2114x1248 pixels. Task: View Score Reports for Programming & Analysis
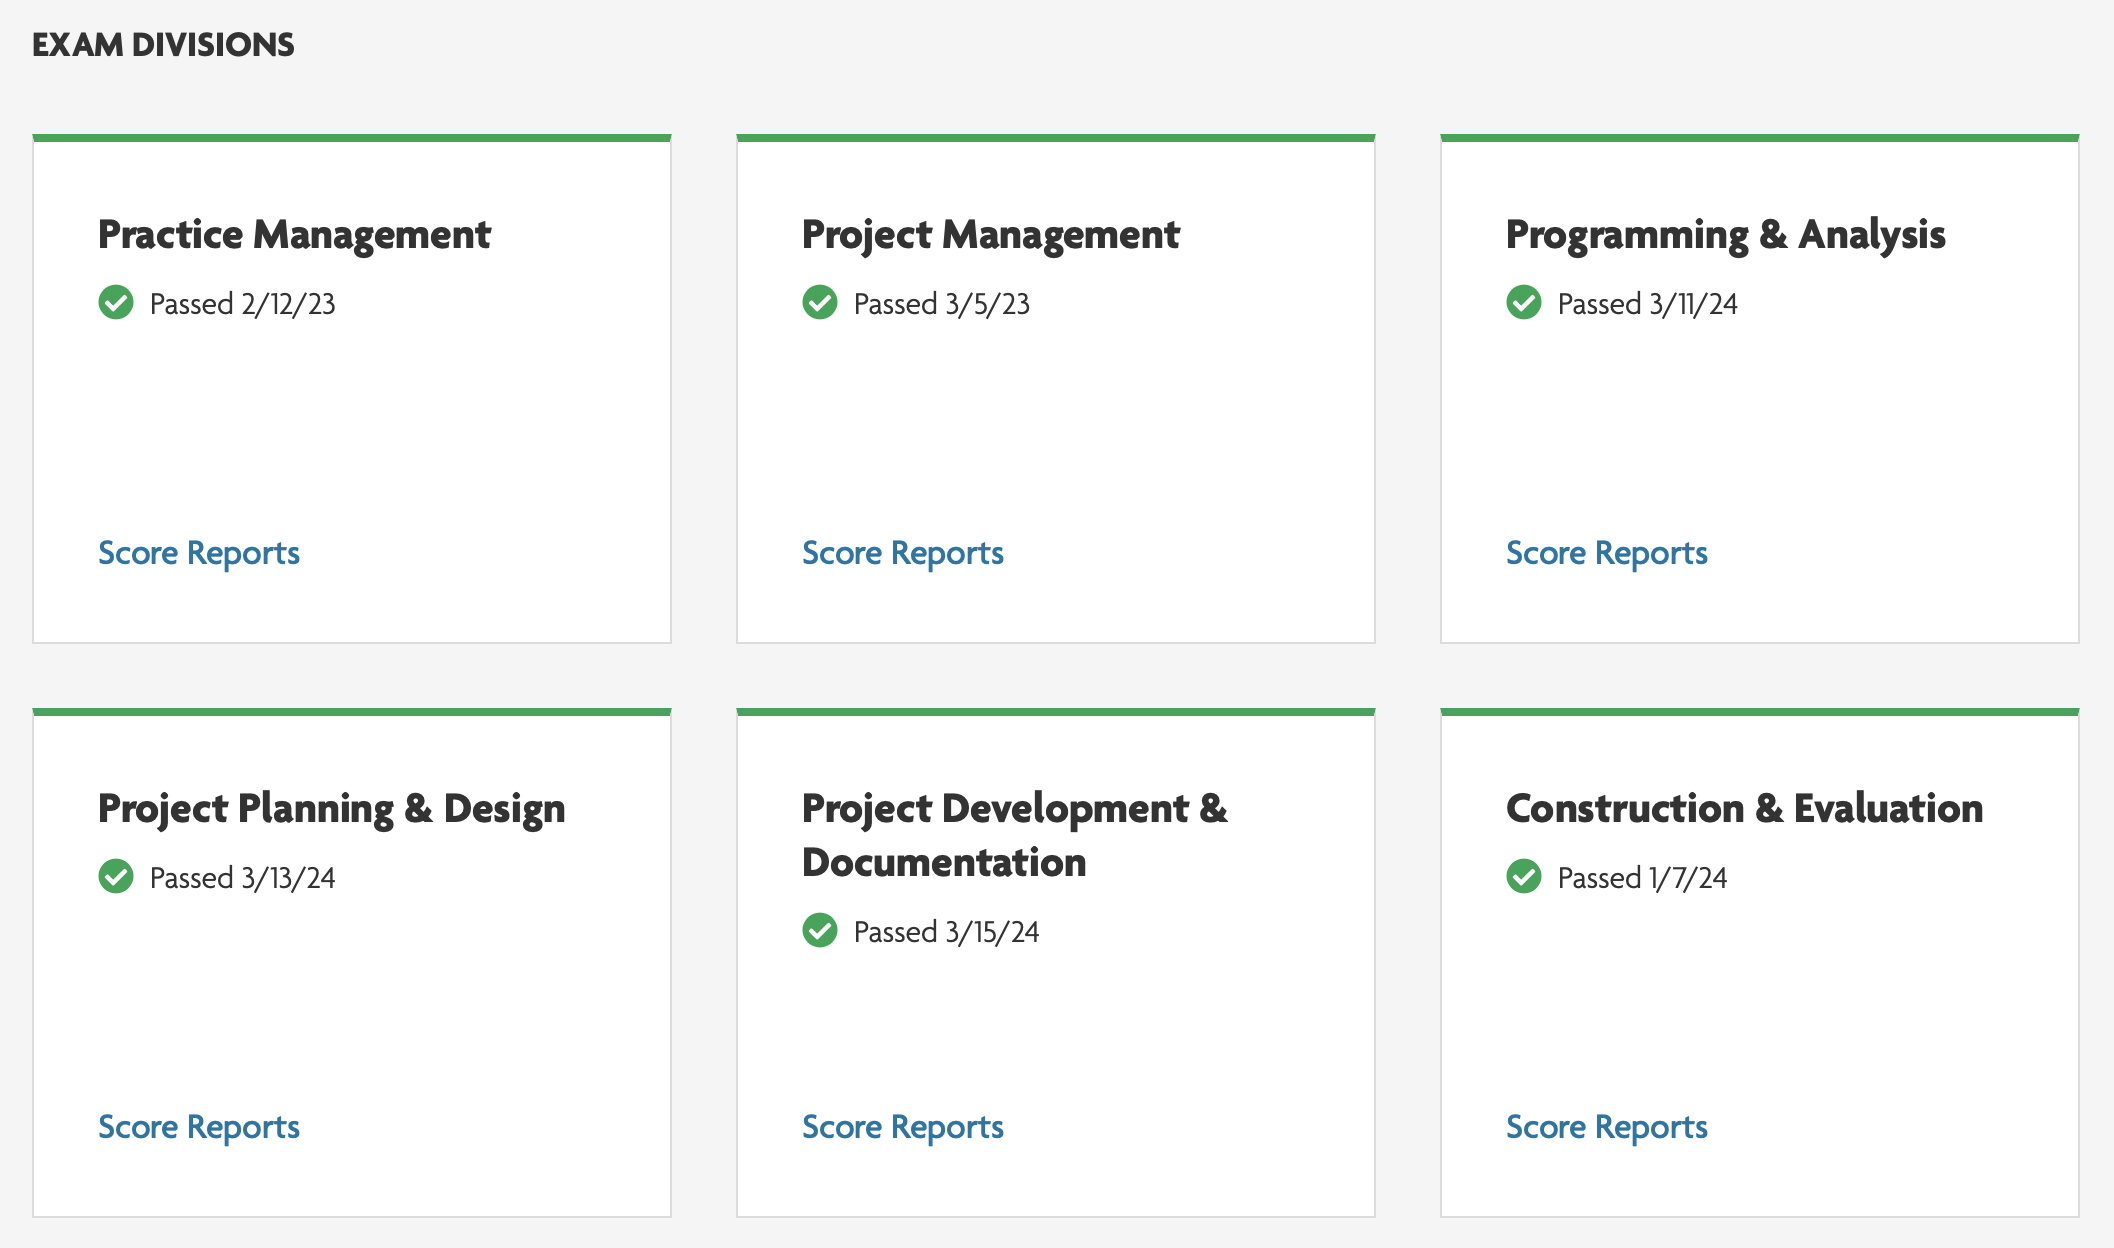click(x=1607, y=553)
